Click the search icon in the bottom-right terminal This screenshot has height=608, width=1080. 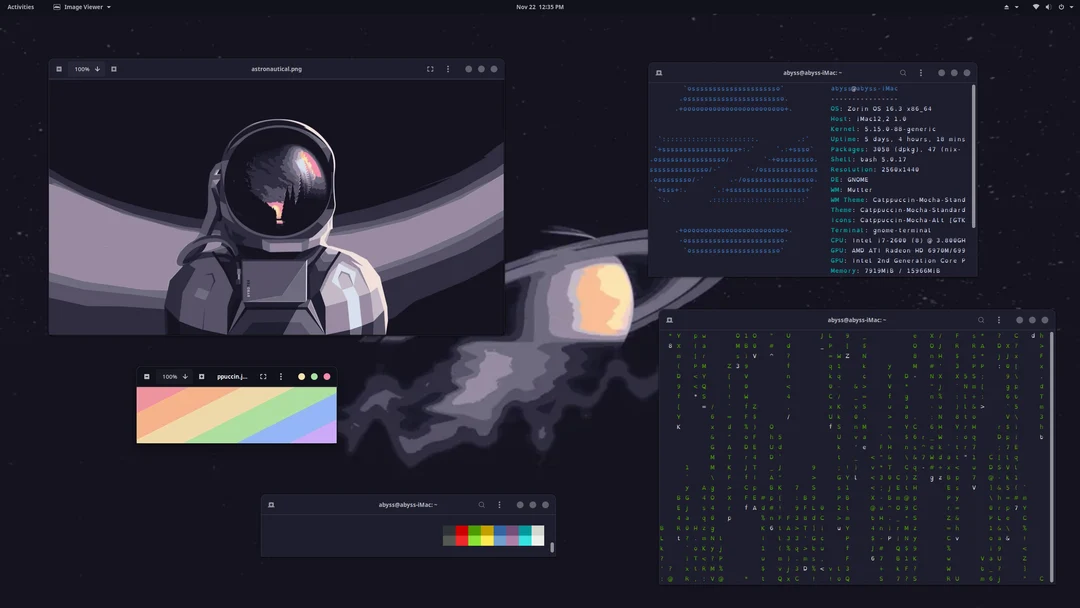point(980,320)
